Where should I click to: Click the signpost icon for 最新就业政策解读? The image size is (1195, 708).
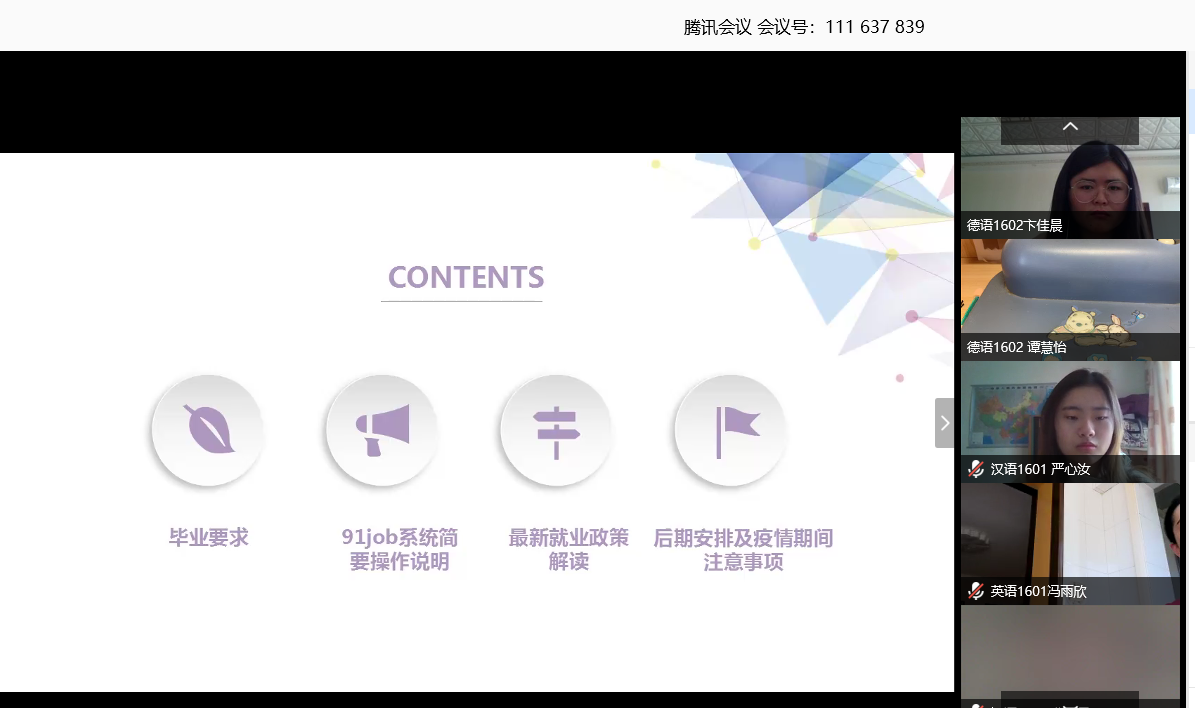pyautogui.click(x=556, y=430)
